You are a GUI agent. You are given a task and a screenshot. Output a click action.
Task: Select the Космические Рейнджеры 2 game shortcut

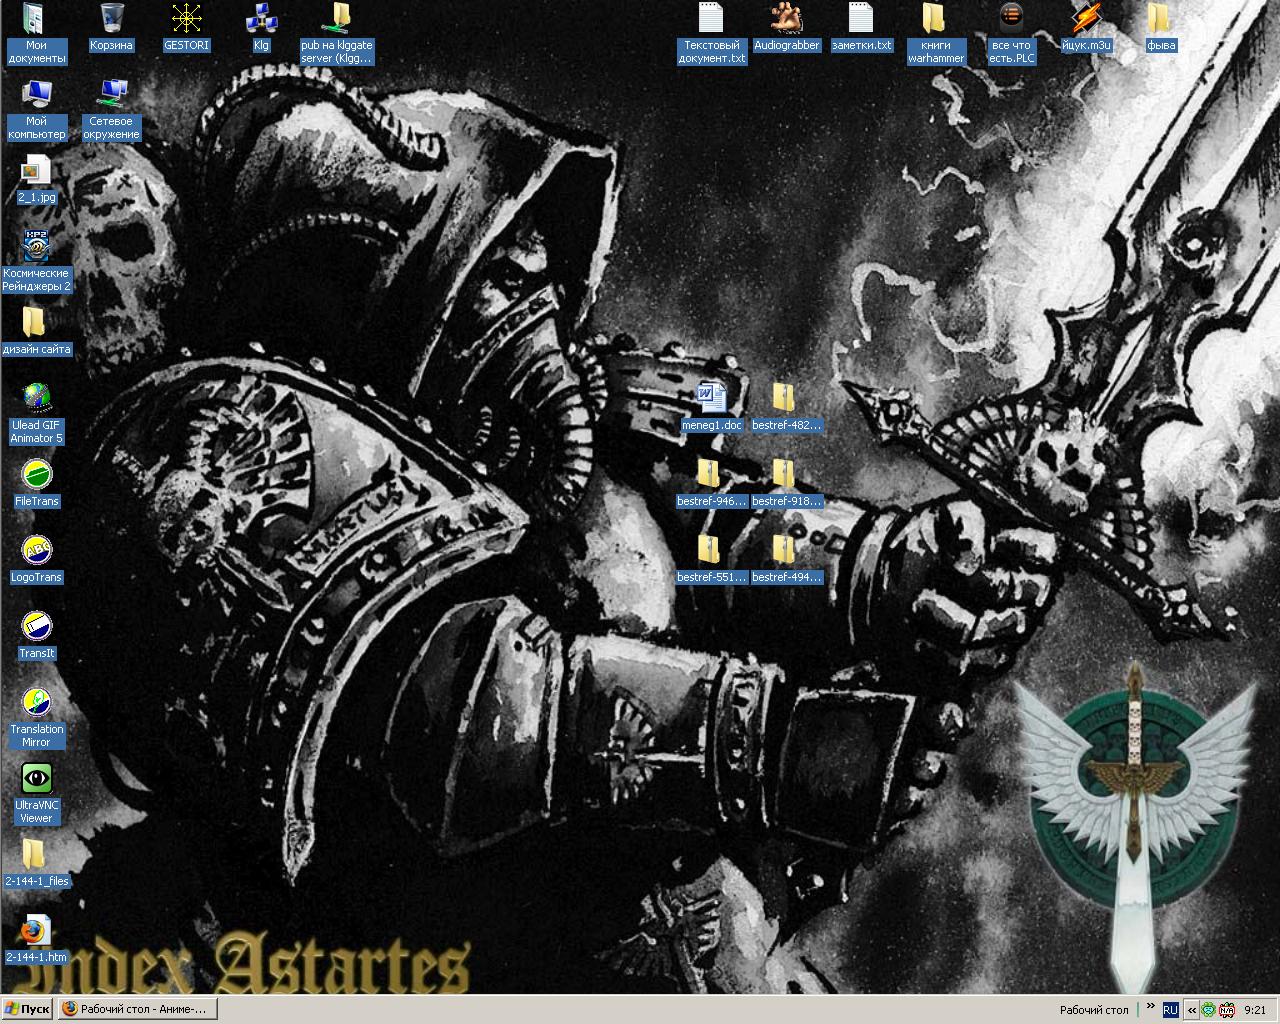click(36, 262)
